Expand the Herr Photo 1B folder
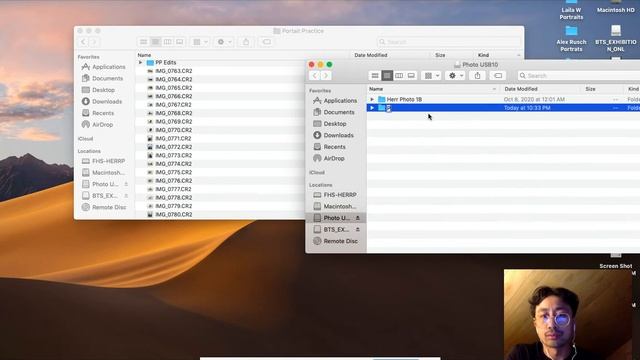Image resolution: width=640 pixels, height=360 pixels. [372, 99]
